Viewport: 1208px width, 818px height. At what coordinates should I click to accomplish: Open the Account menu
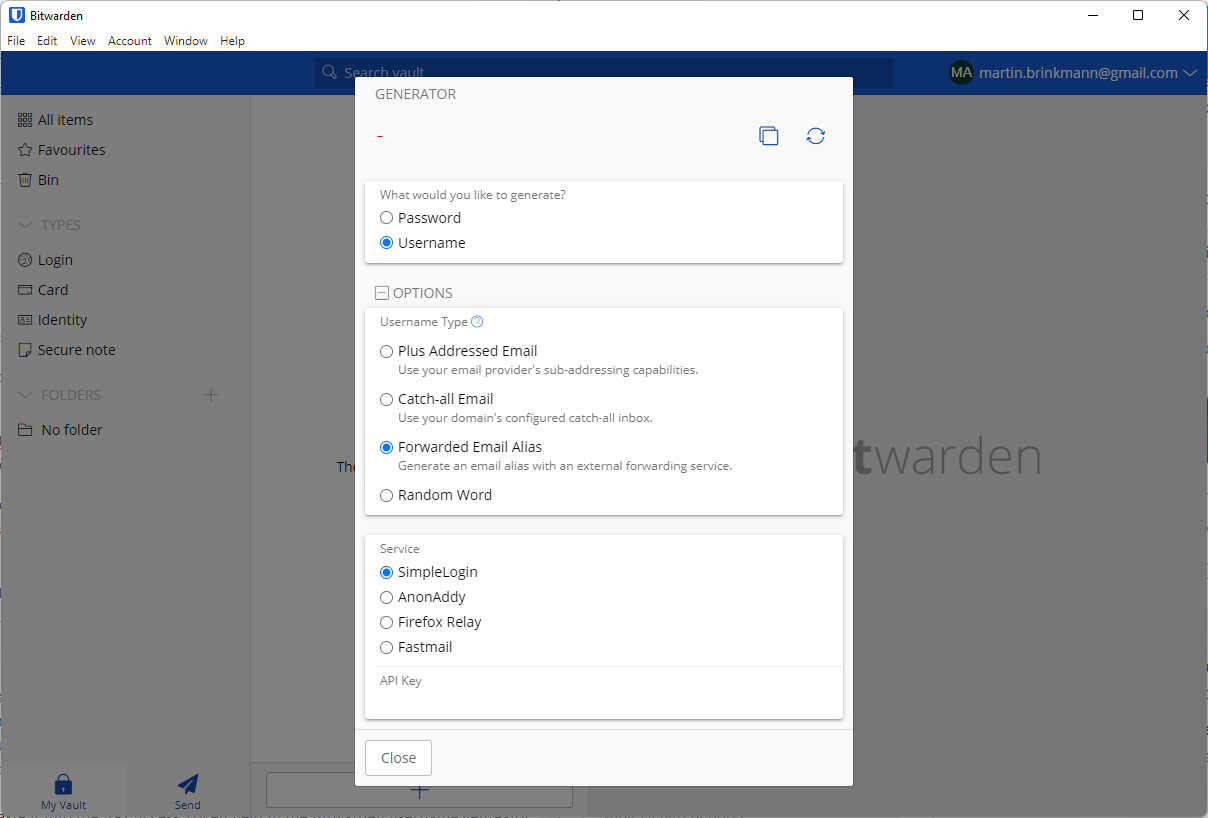pos(129,41)
